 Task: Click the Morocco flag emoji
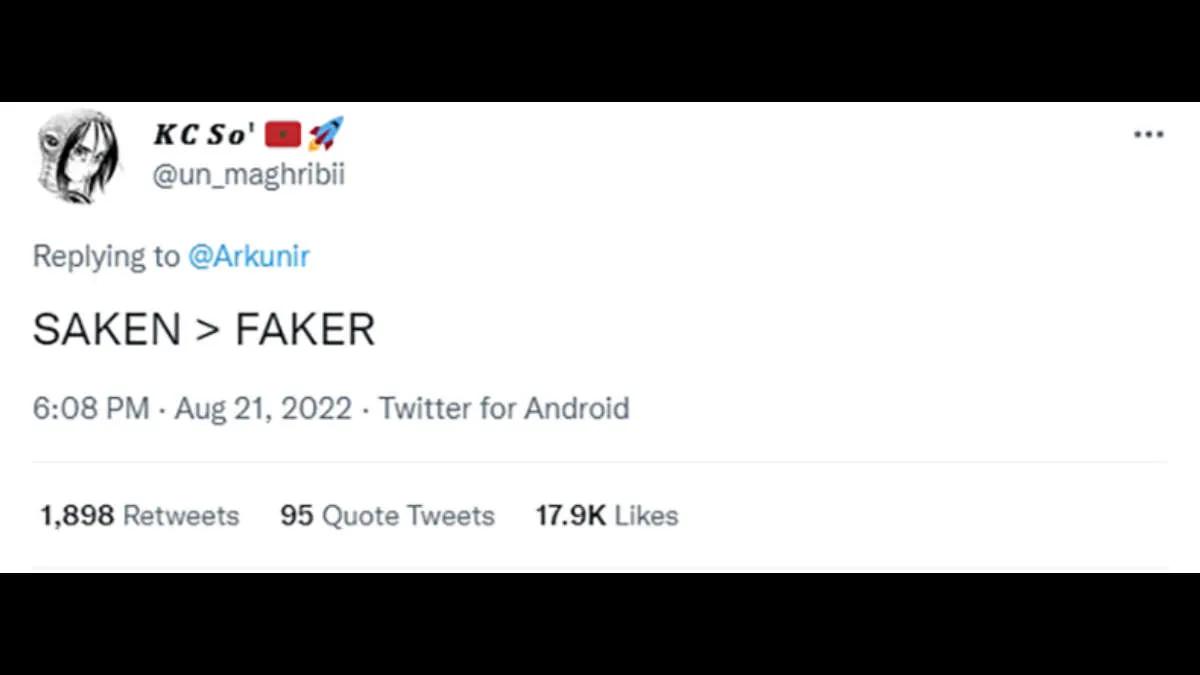pos(284,134)
